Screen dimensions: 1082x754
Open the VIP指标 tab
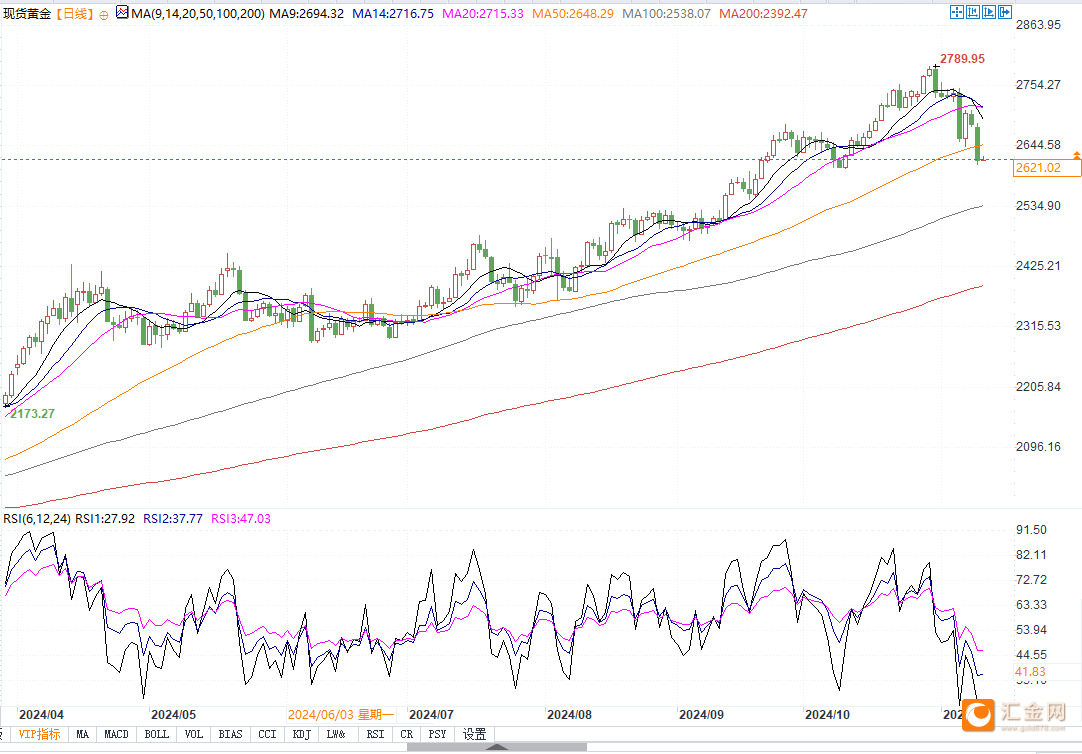coord(39,734)
